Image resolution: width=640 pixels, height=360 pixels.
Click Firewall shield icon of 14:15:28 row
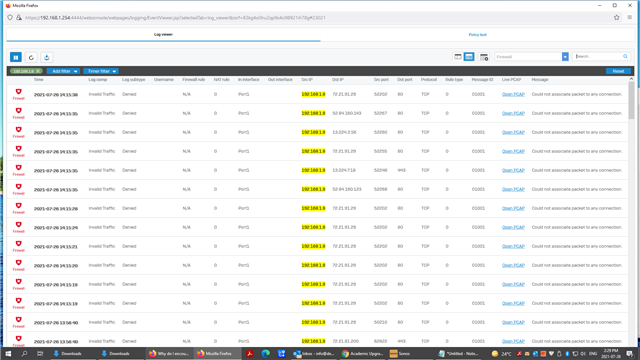[x=18, y=207]
